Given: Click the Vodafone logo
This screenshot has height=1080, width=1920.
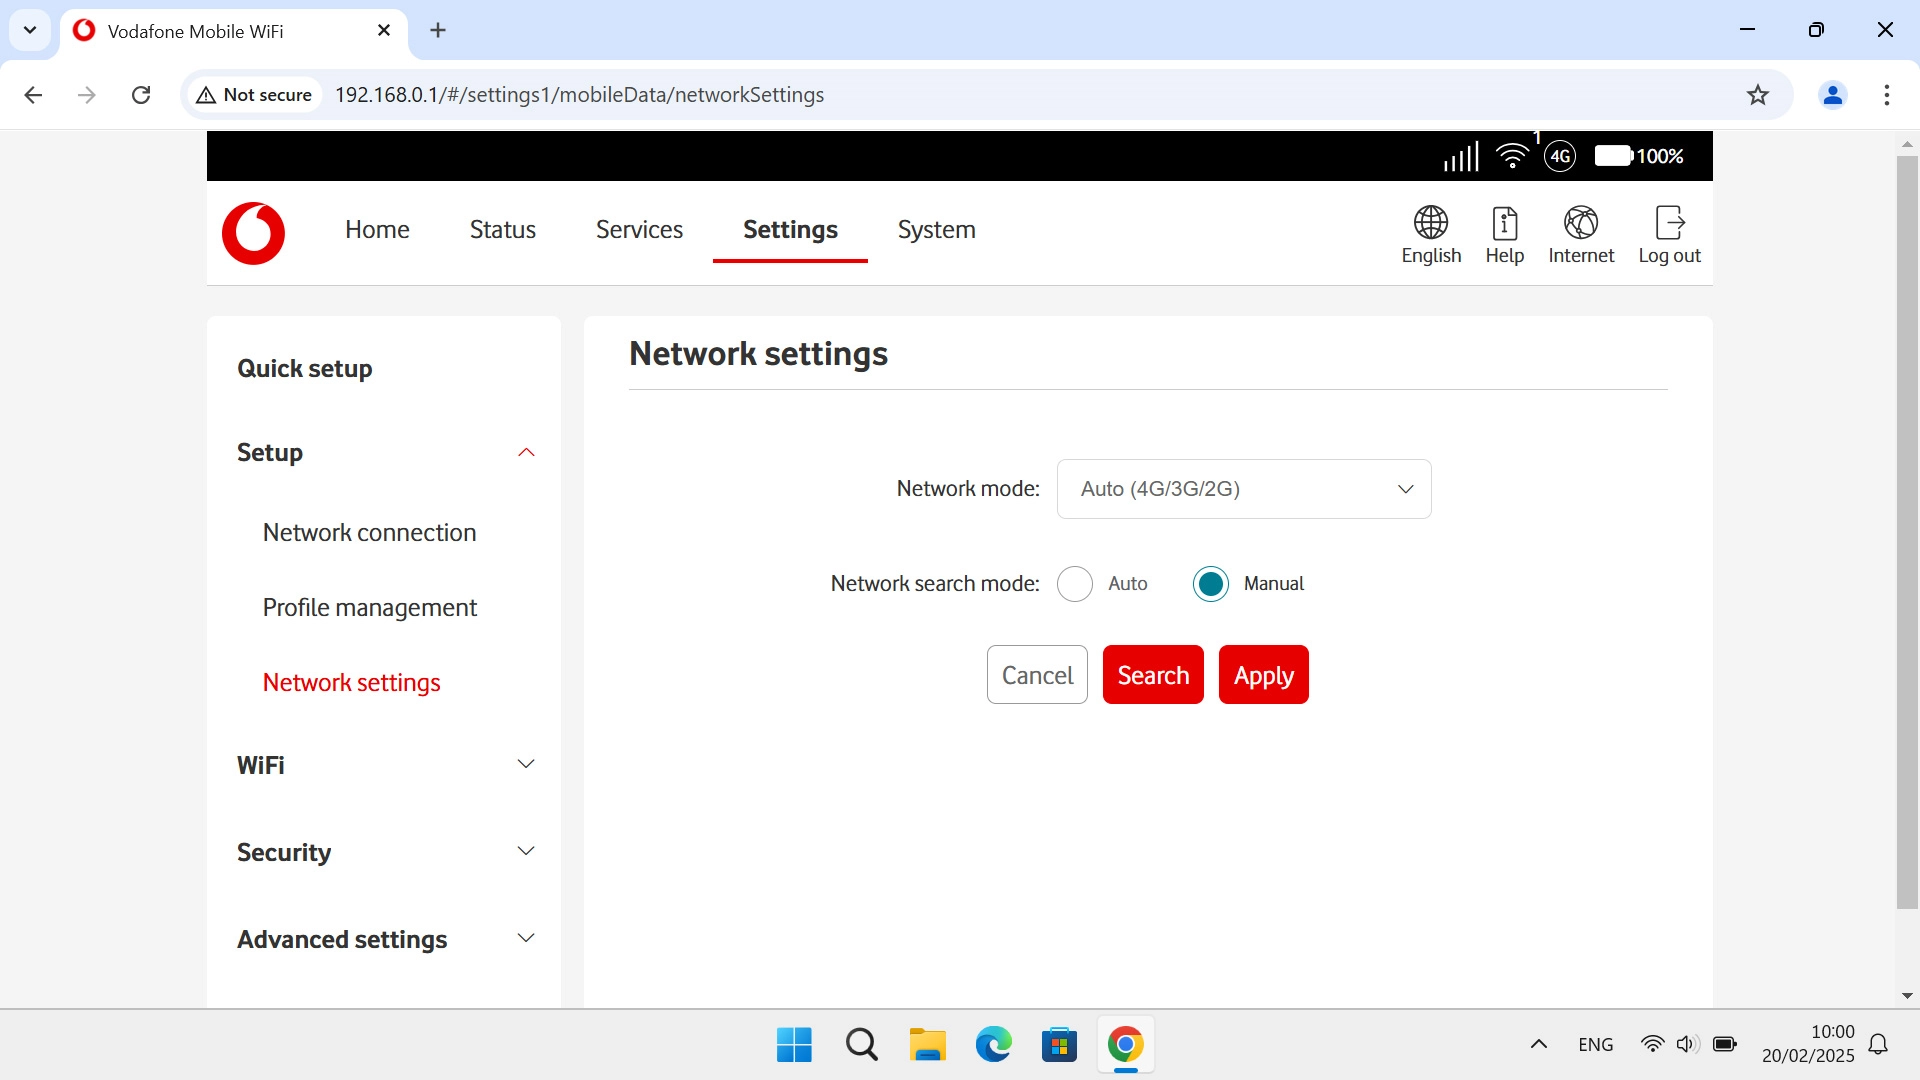Looking at the screenshot, I should (253, 233).
